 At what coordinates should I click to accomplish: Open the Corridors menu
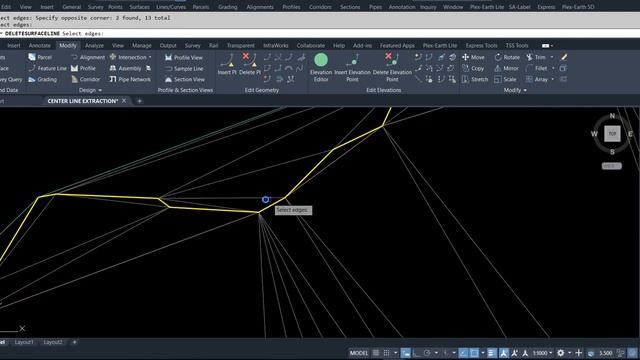(x=320, y=7)
